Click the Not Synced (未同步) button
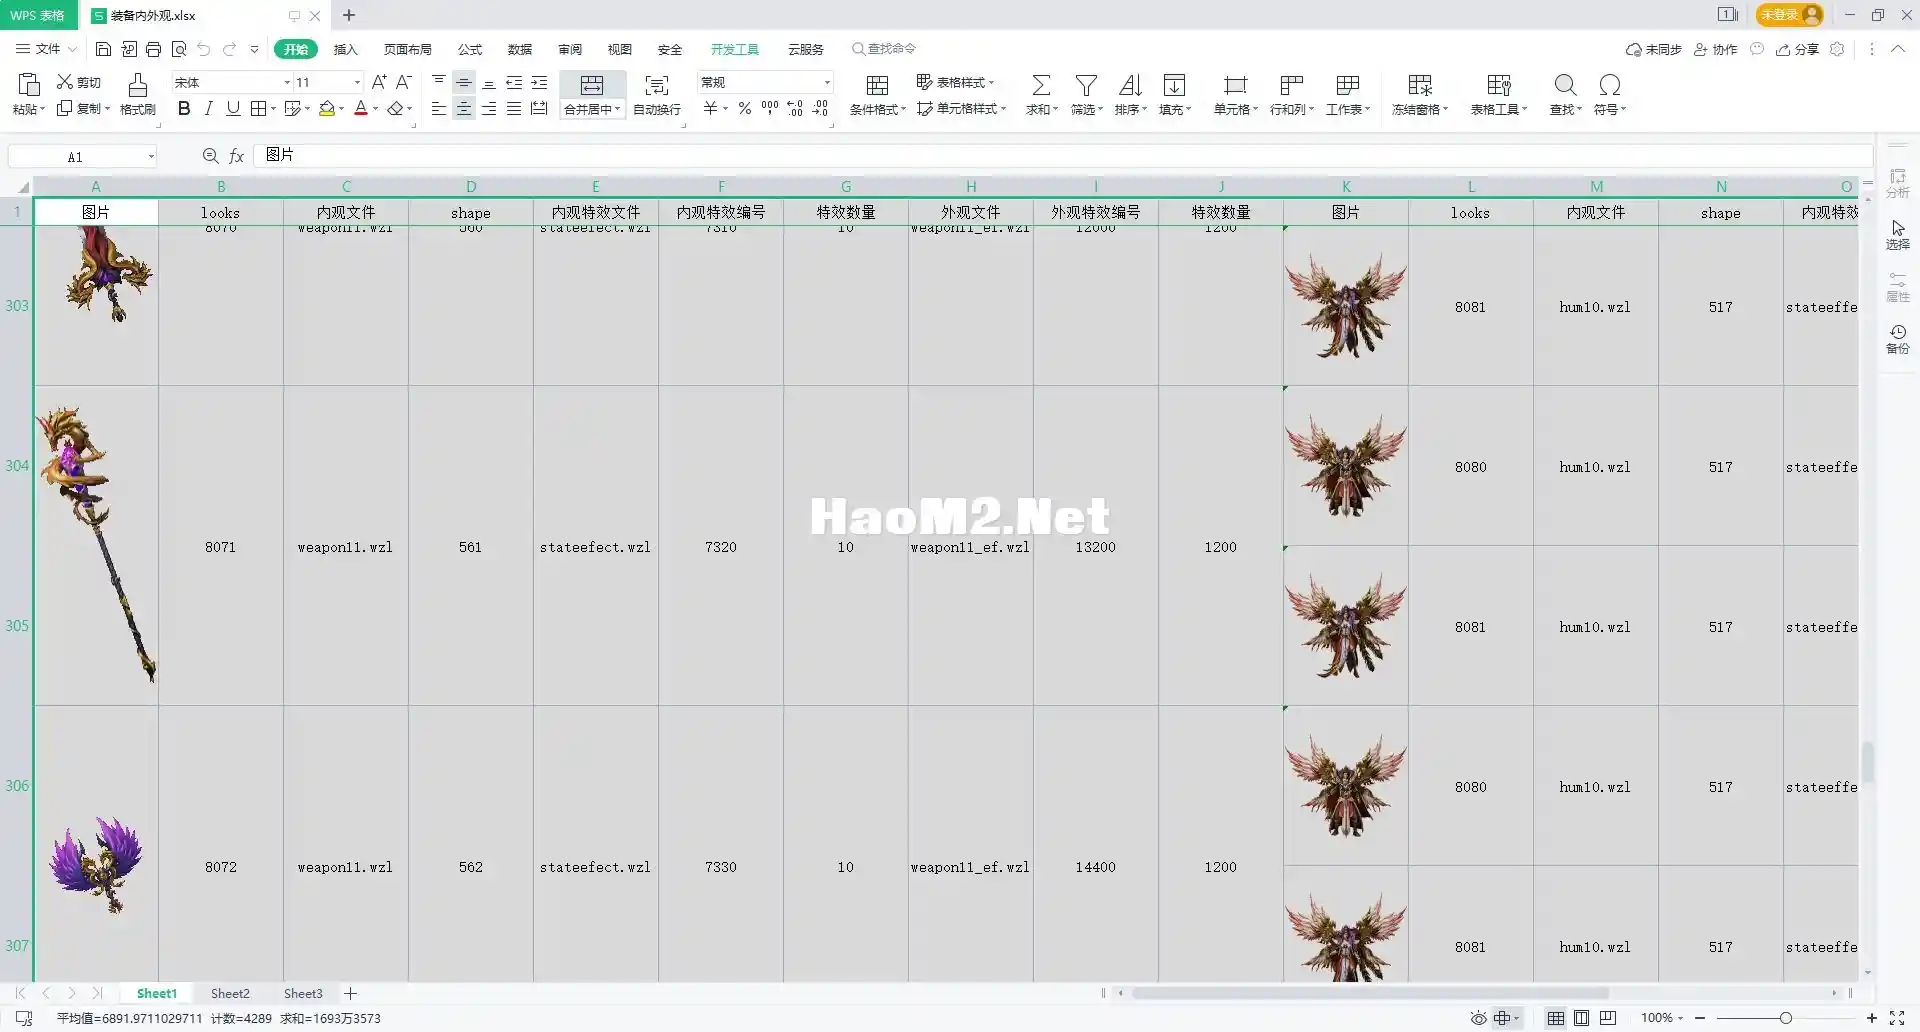Screen dimensions: 1920x1032 tap(1654, 49)
